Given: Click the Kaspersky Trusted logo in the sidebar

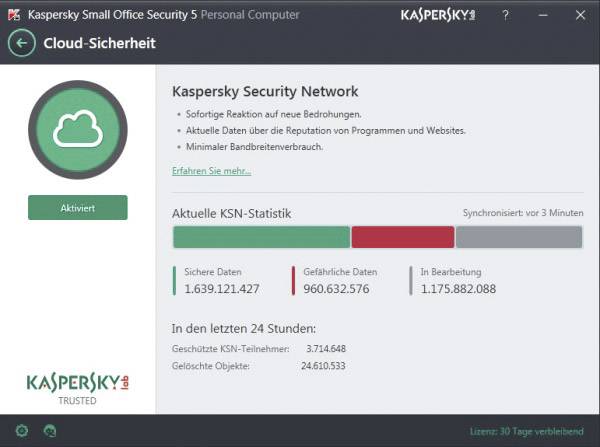Looking at the screenshot, I should 78,389.
